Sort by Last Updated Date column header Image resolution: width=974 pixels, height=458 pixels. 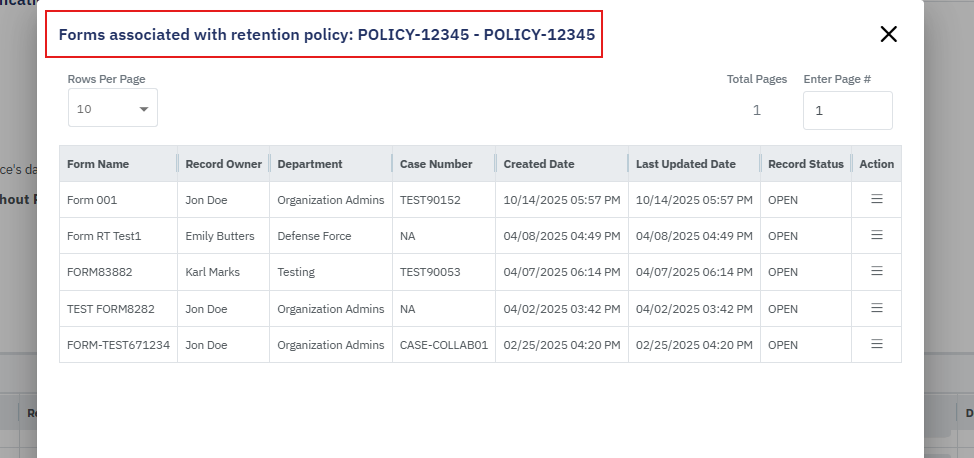pyautogui.click(x=685, y=164)
